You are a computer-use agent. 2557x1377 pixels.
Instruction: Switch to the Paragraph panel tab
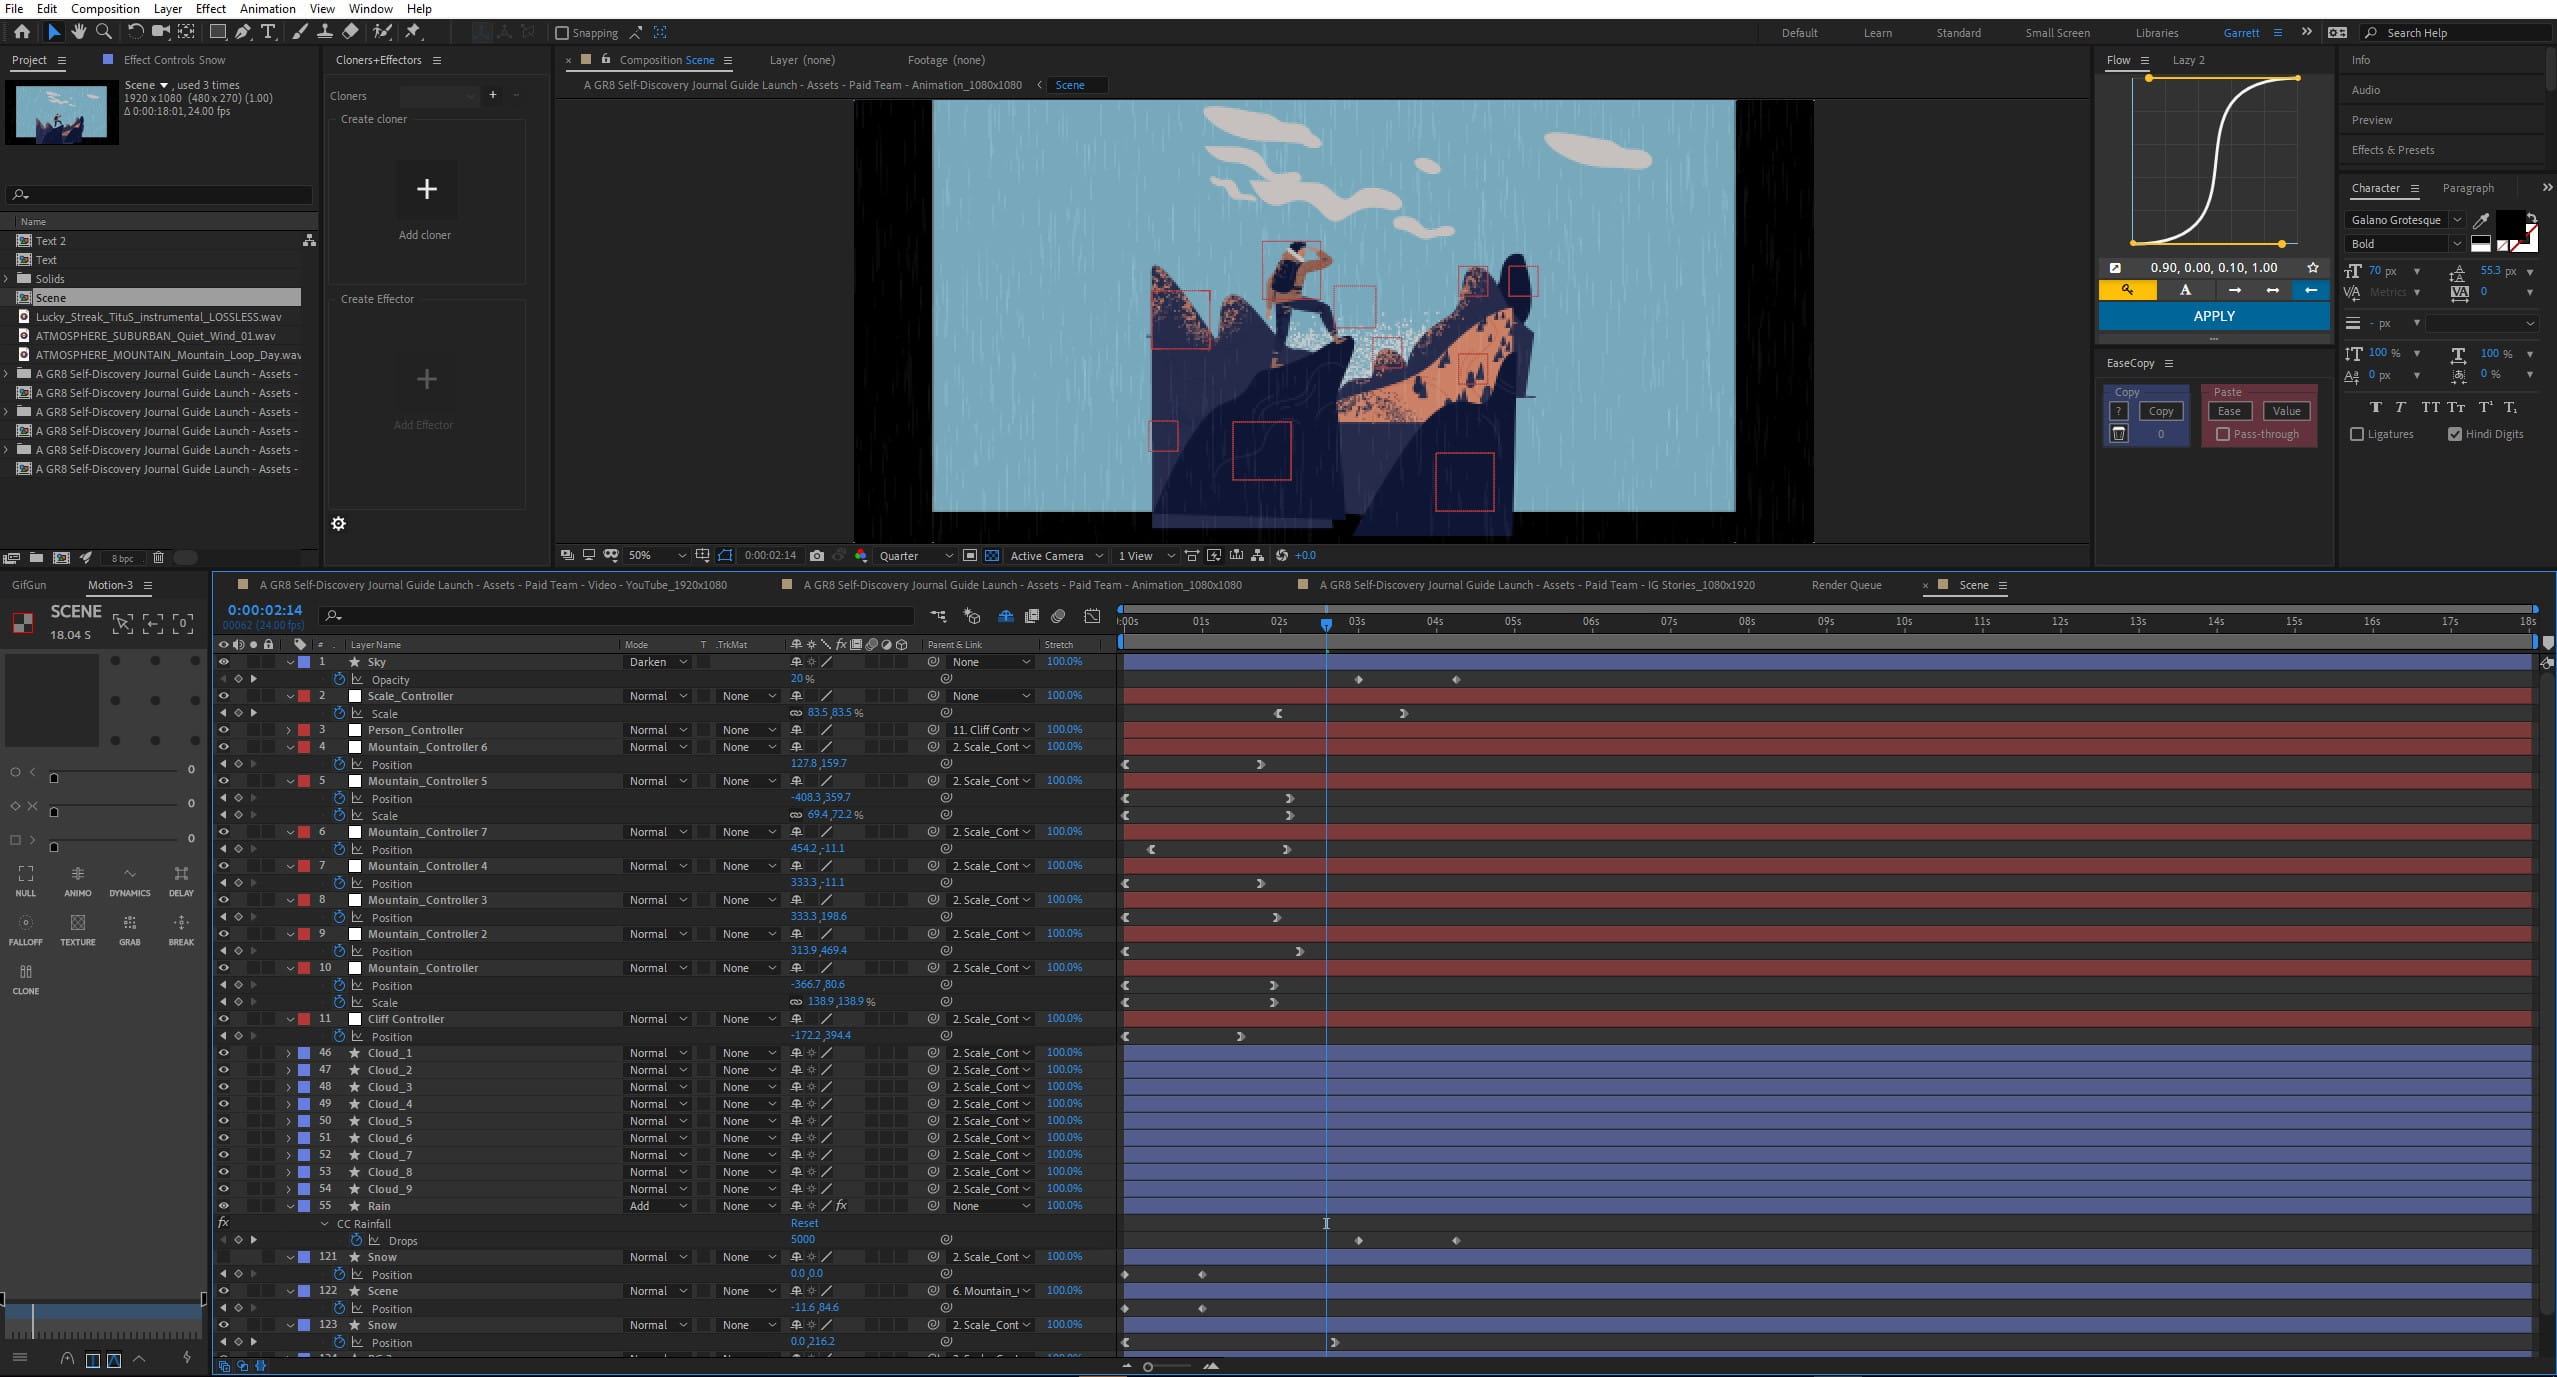2468,188
